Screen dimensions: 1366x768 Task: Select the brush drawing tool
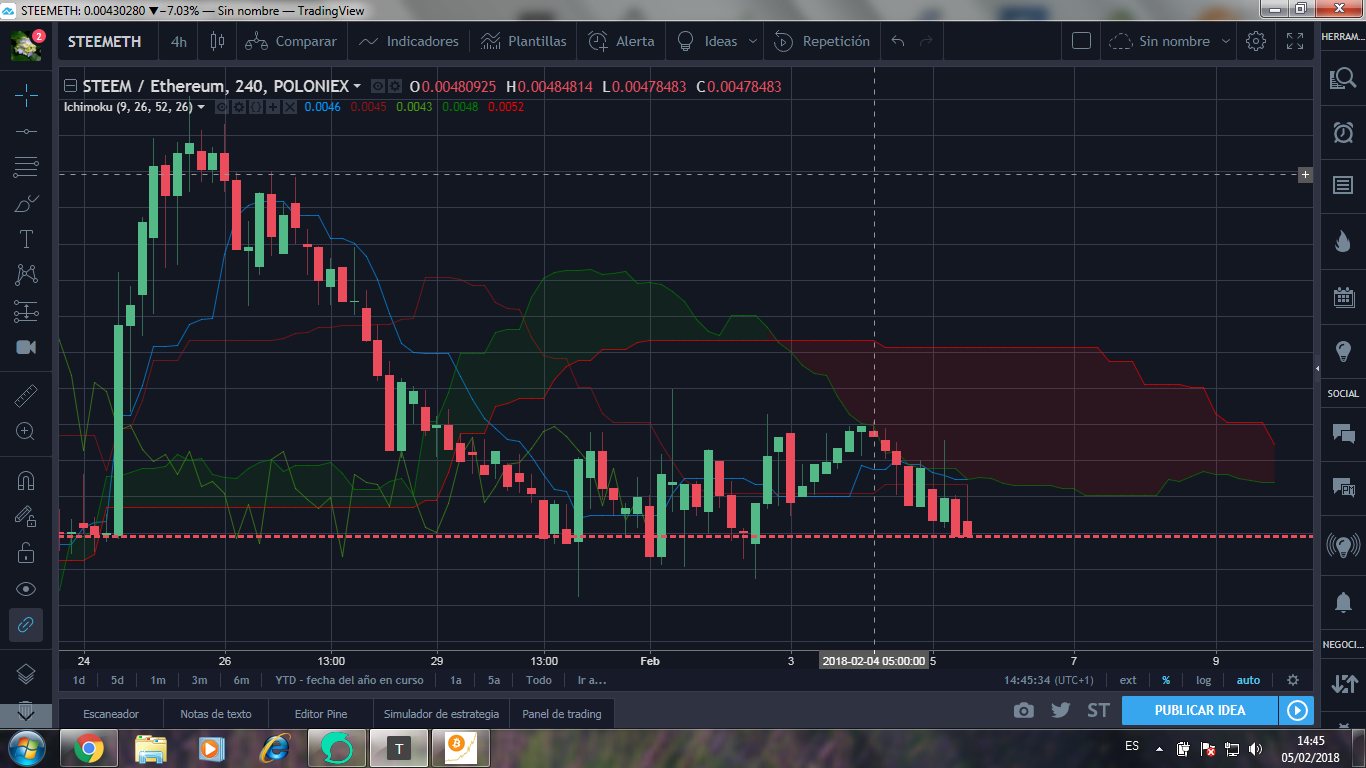[x=26, y=203]
